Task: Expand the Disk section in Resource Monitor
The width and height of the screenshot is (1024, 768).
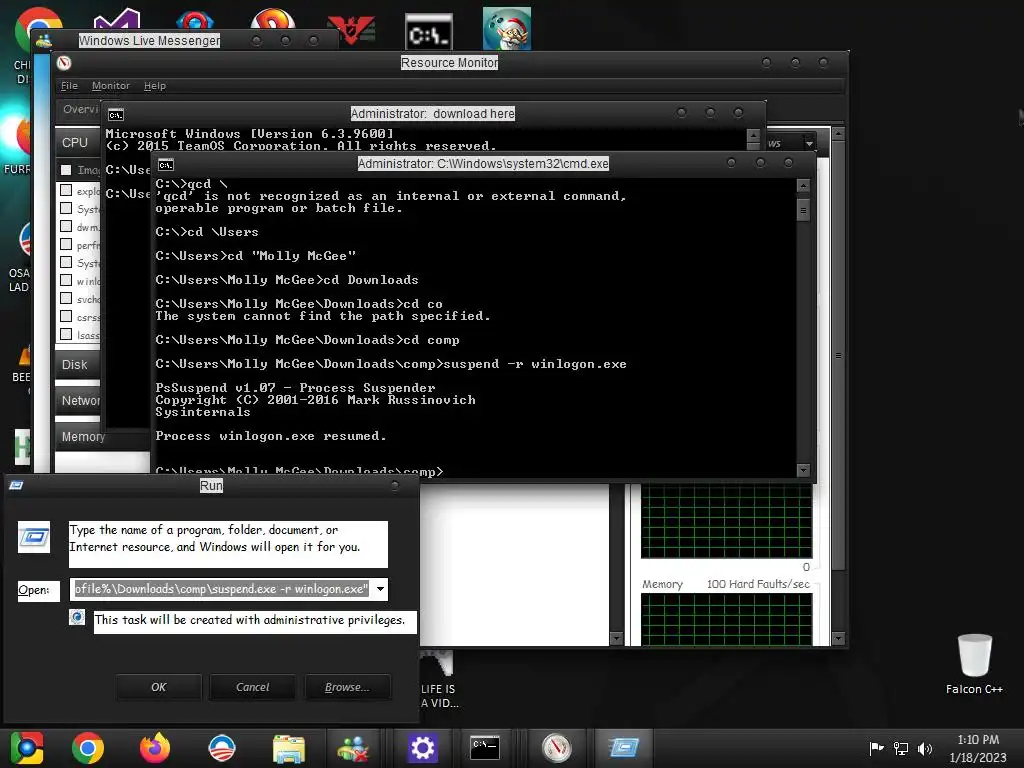Action: [x=78, y=364]
